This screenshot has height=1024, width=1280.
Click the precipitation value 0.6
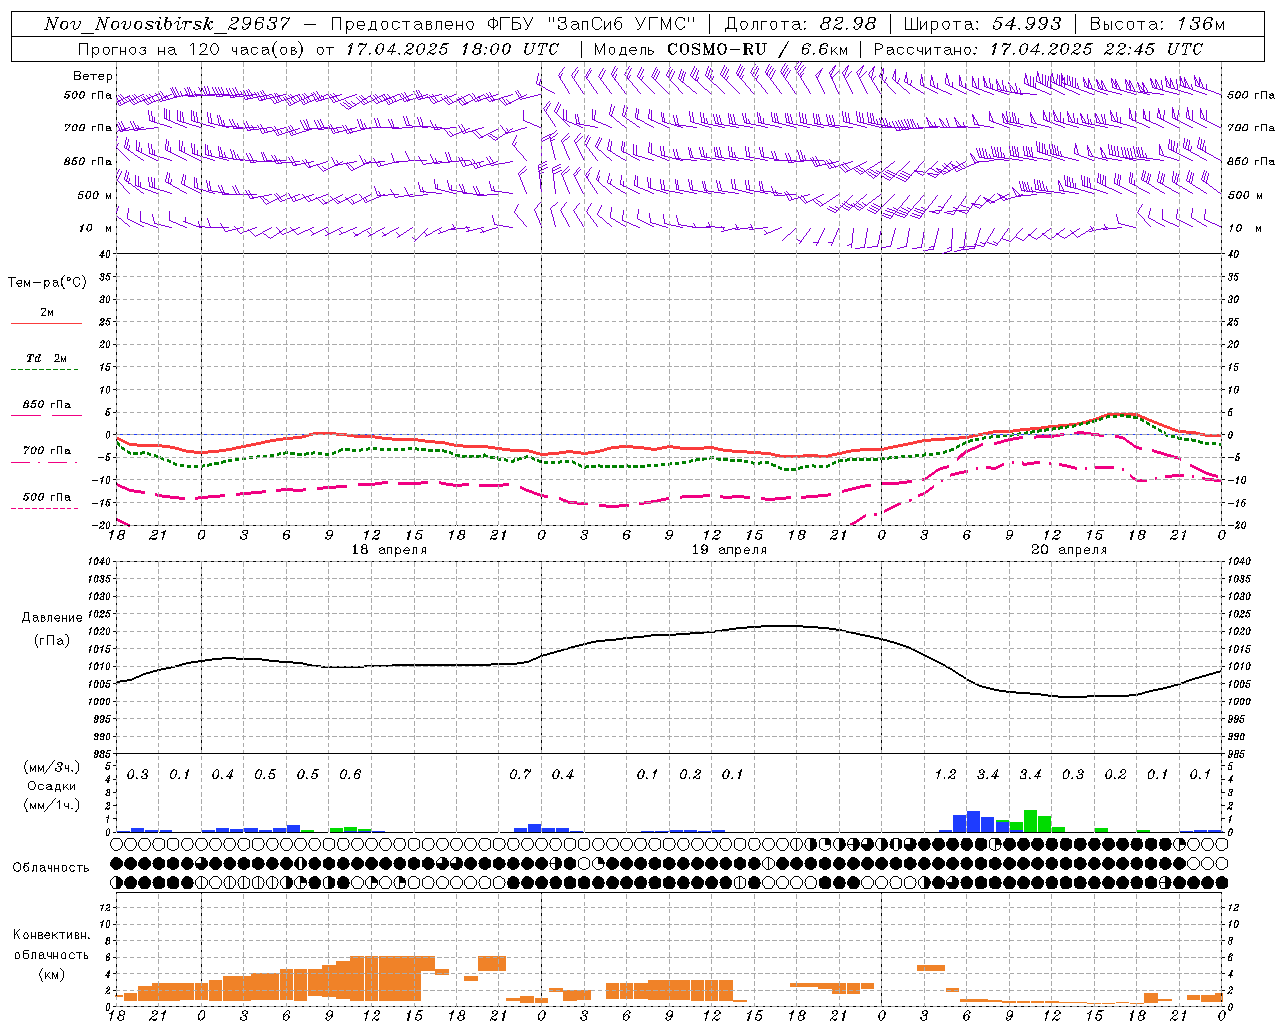[x=350, y=775]
